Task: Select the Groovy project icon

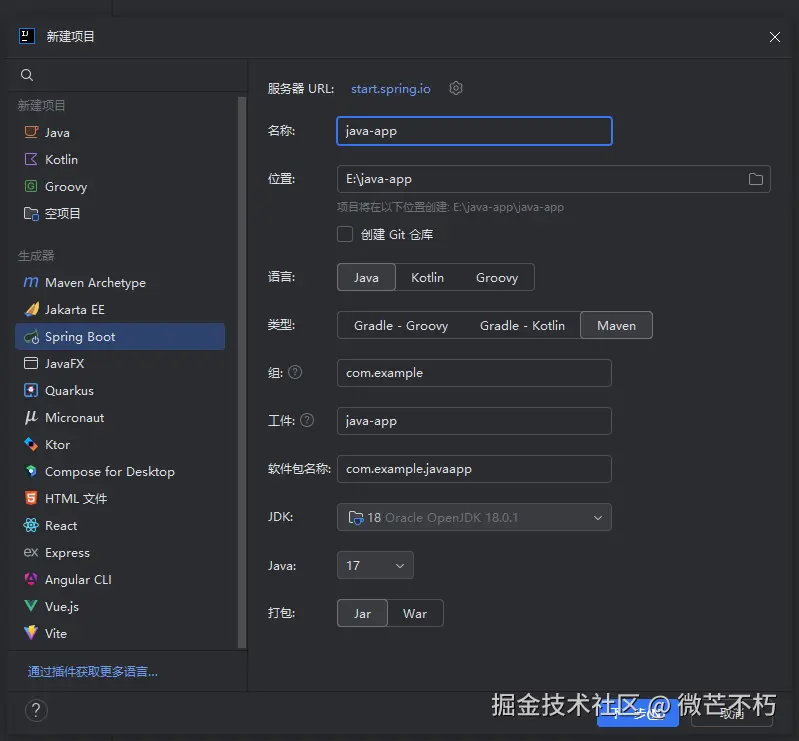Action: 31,187
